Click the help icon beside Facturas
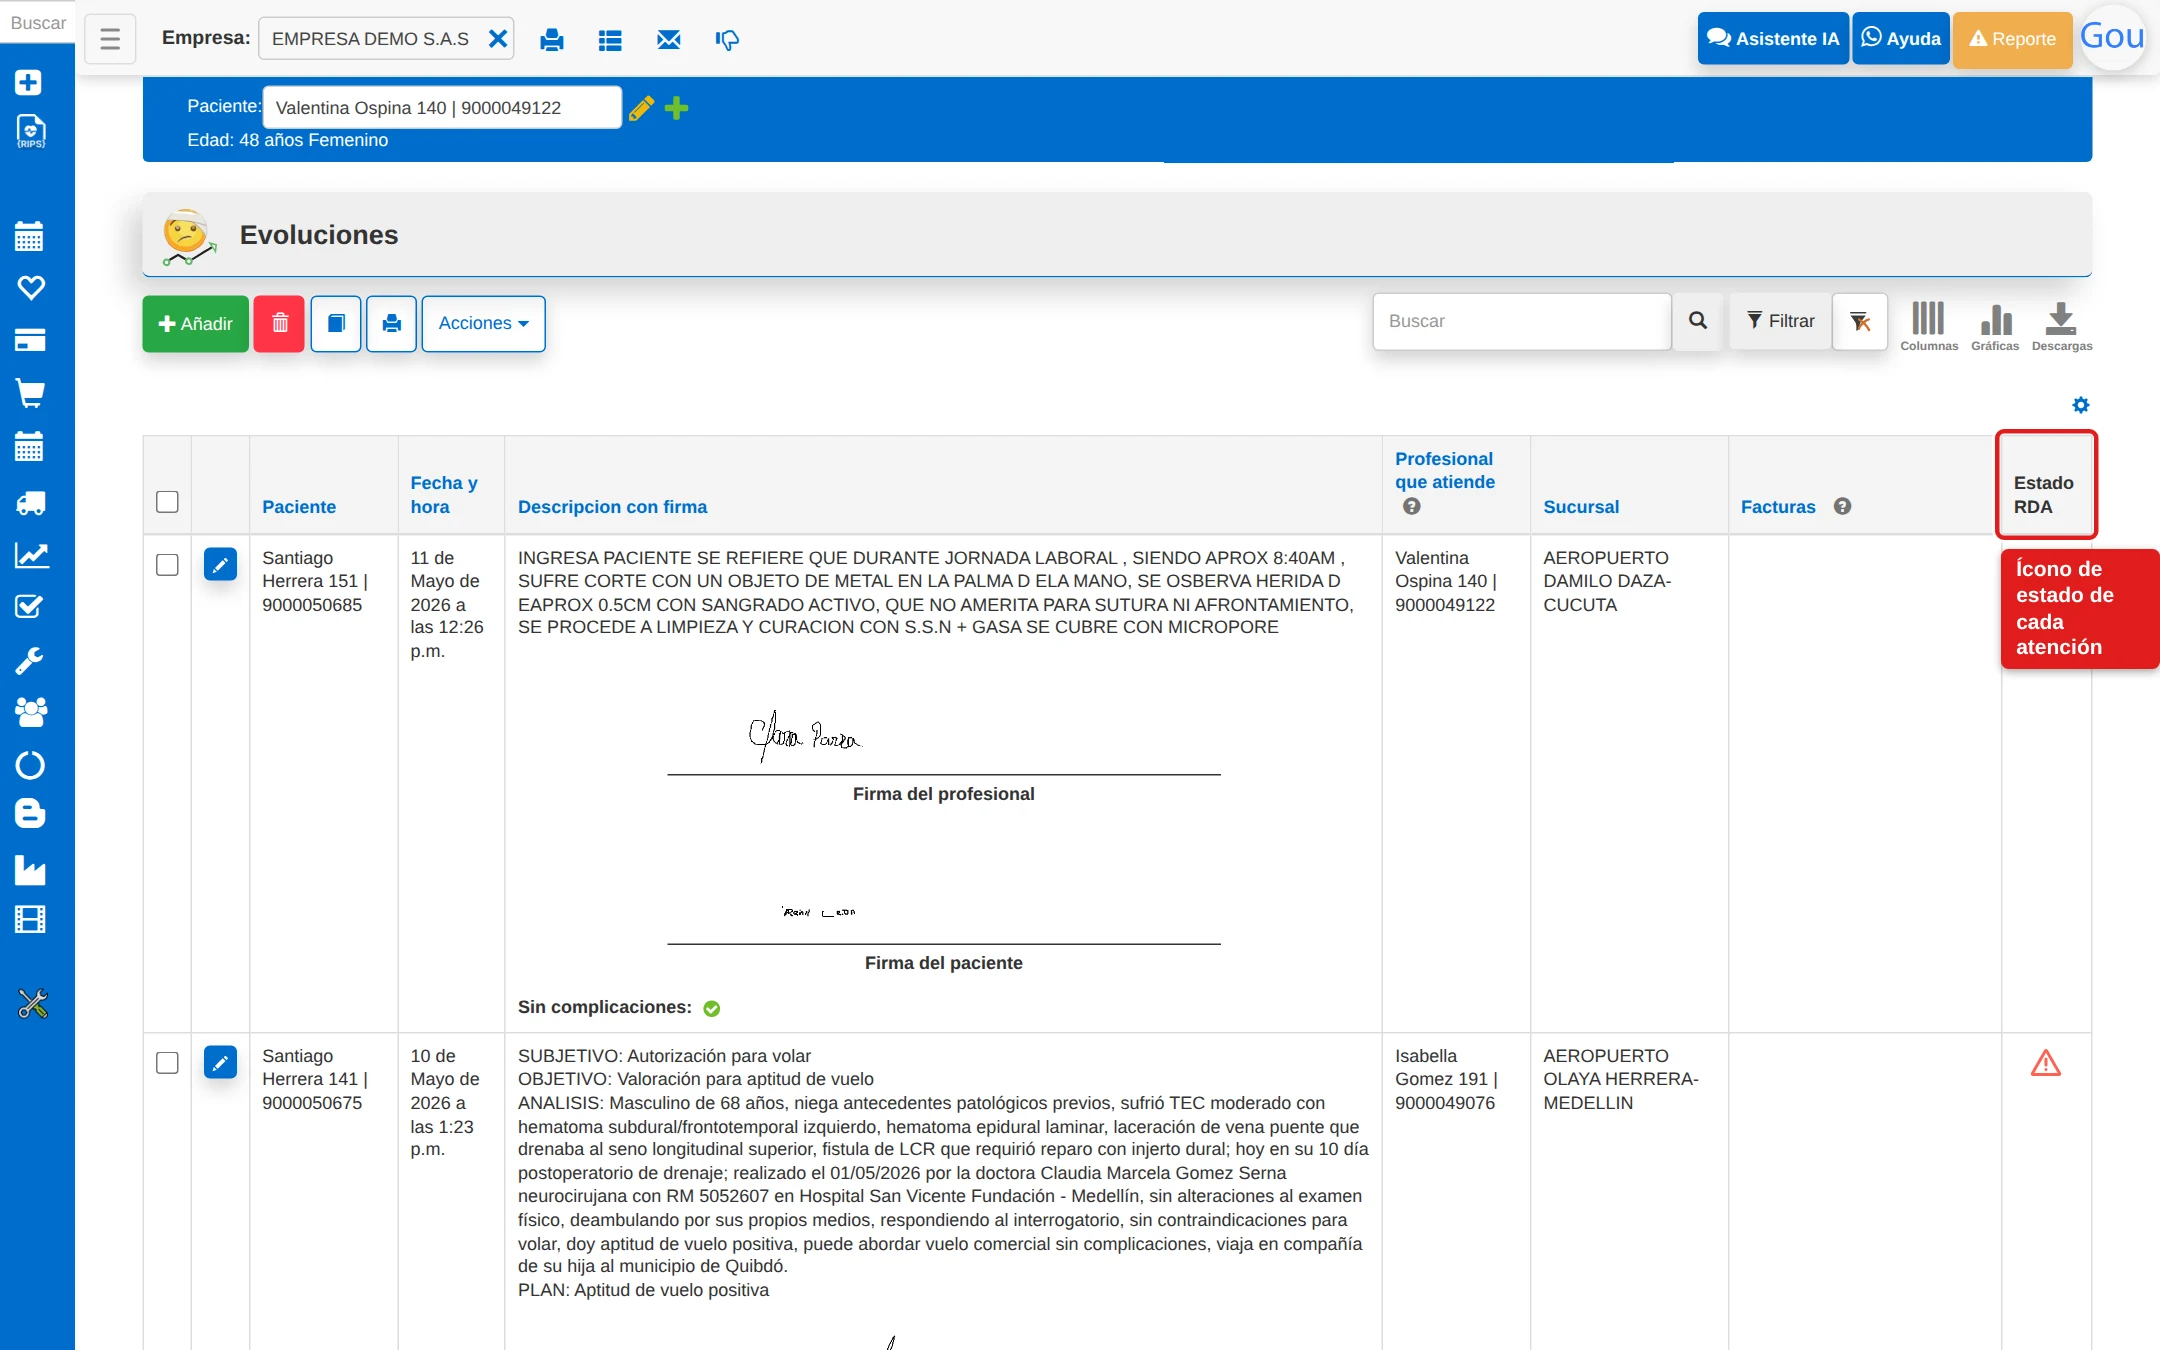Viewport: 2160px width, 1350px height. click(x=1842, y=507)
